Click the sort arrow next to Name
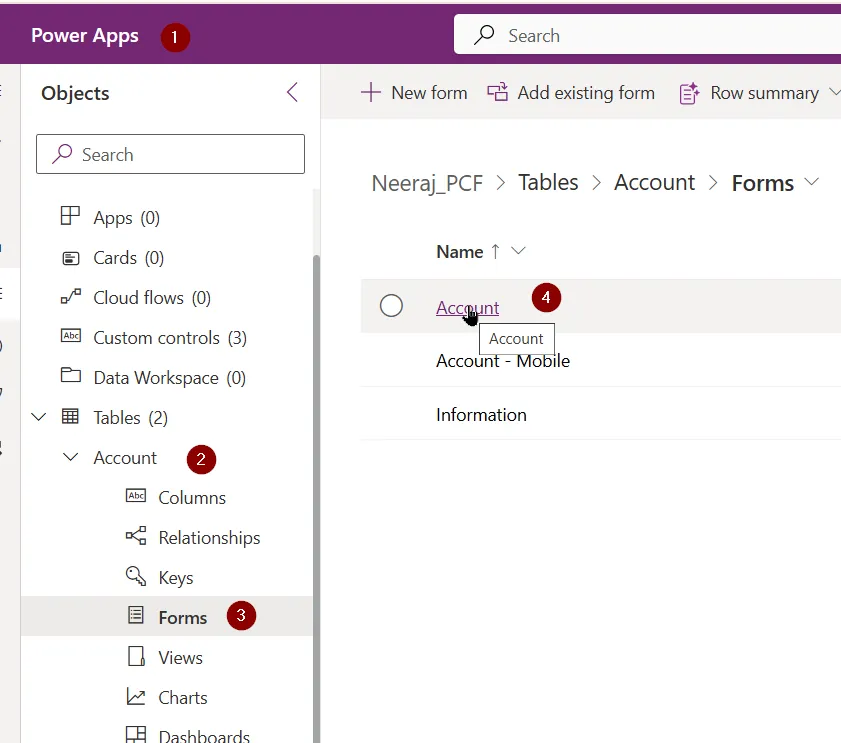Viewport: 841px width, 743px height. (496, 251)
